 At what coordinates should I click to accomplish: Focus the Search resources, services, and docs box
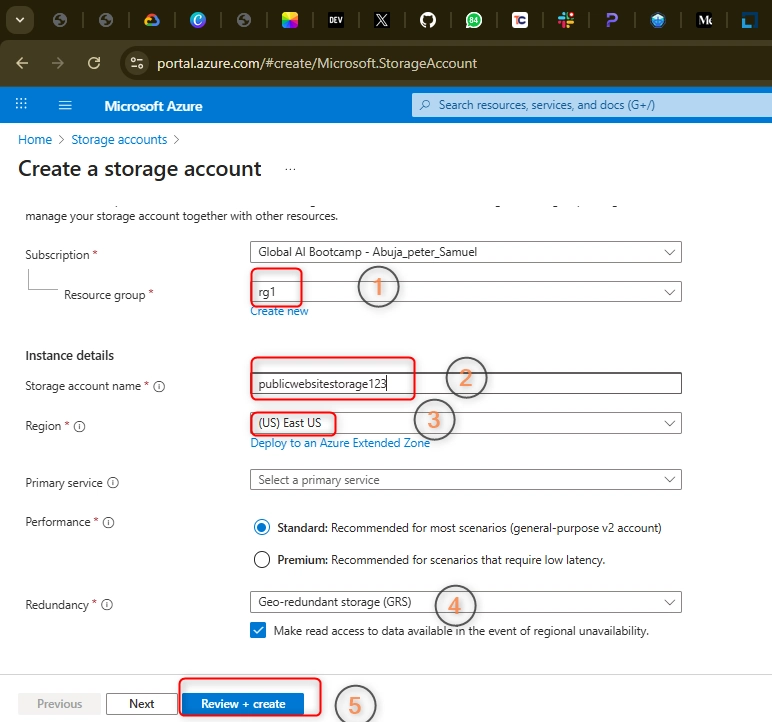point(591,105)
